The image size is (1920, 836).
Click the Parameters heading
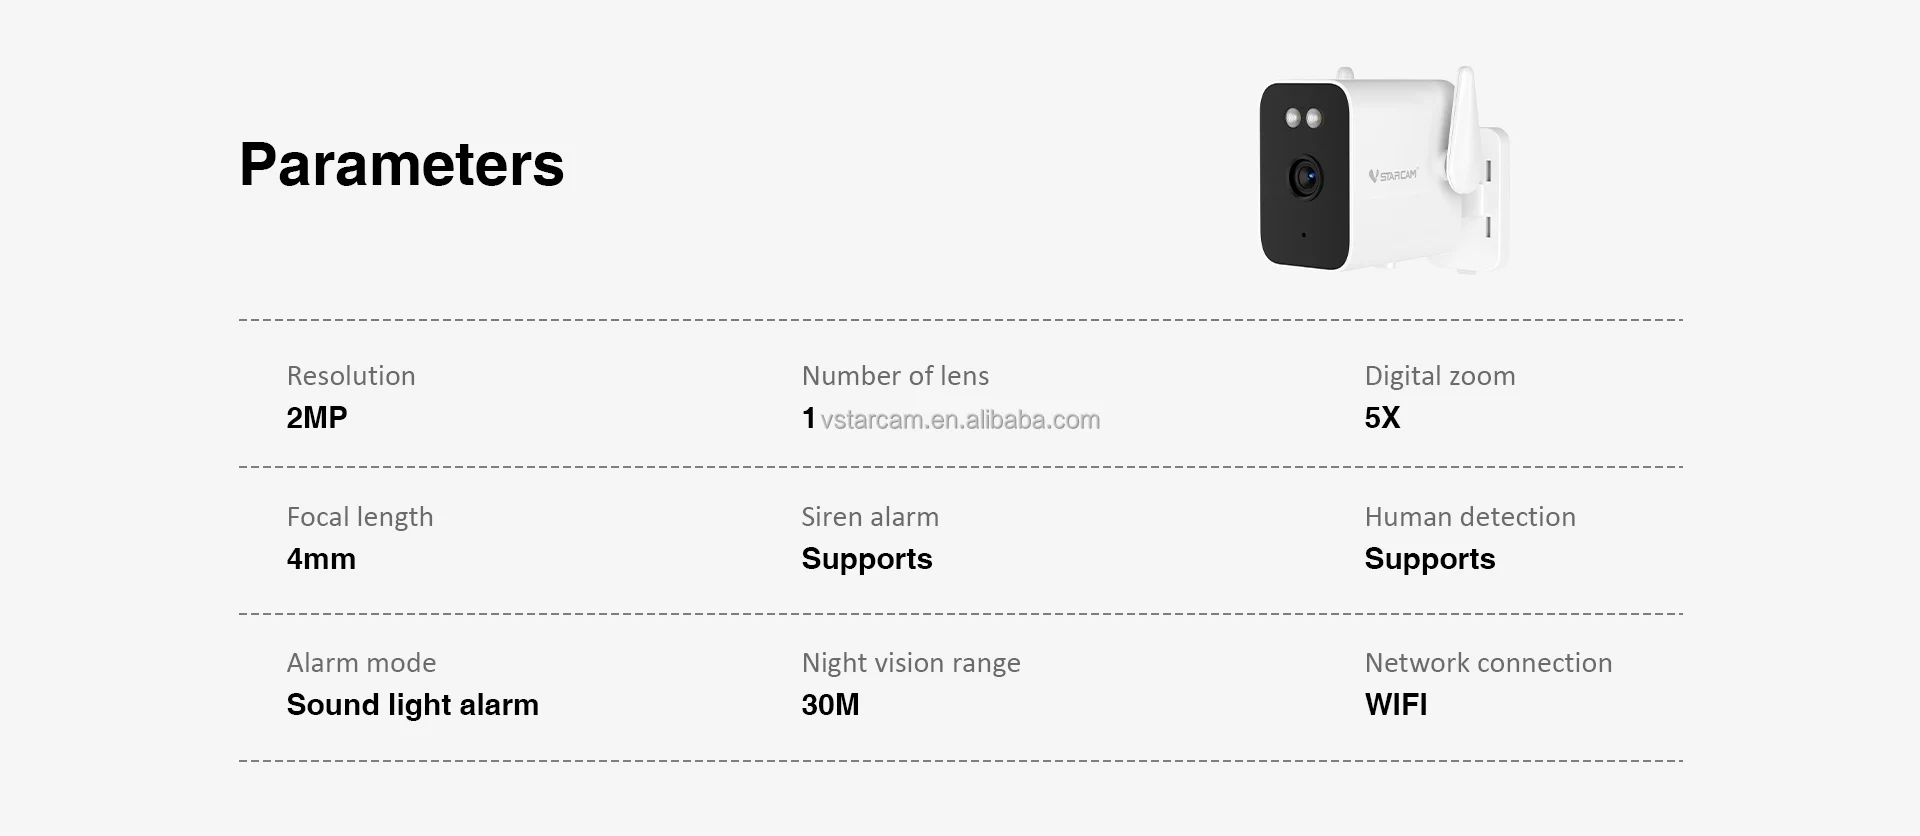pos(401,164)
